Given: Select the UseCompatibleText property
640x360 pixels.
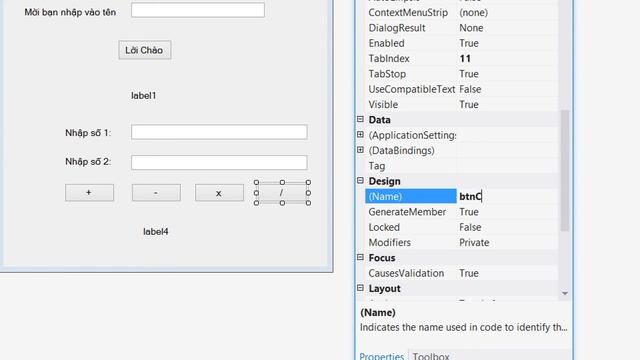Looking at the screenshot, I should [411, 89].
